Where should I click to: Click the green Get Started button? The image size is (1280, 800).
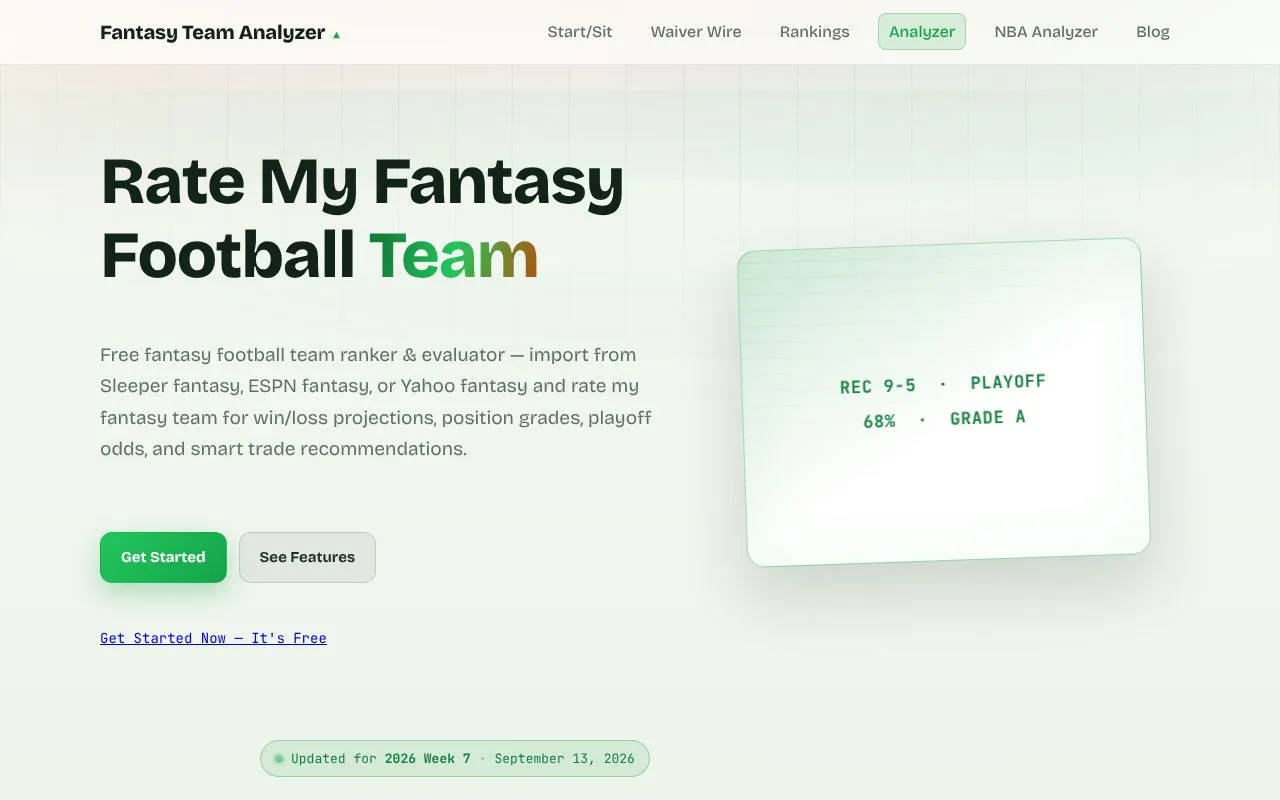163,557
